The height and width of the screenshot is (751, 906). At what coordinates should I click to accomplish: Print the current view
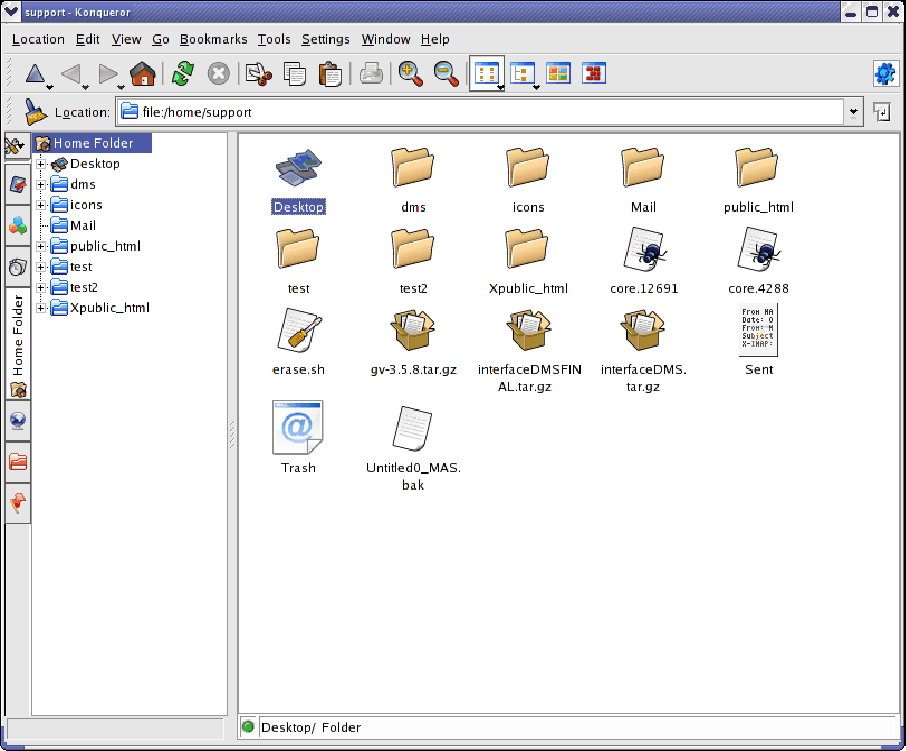tap(371, 73)
